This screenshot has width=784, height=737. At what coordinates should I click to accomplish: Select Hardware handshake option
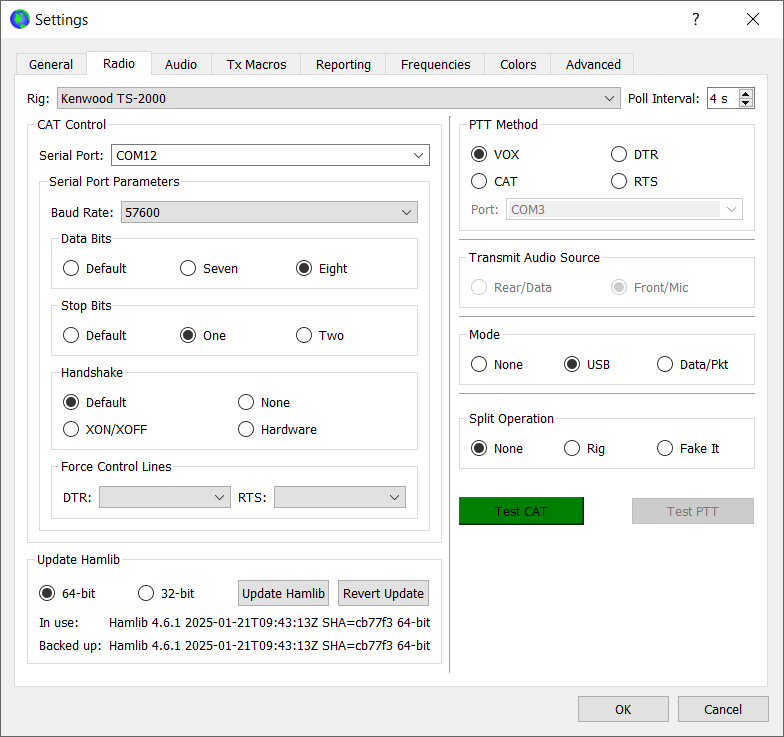pos(246,429)
